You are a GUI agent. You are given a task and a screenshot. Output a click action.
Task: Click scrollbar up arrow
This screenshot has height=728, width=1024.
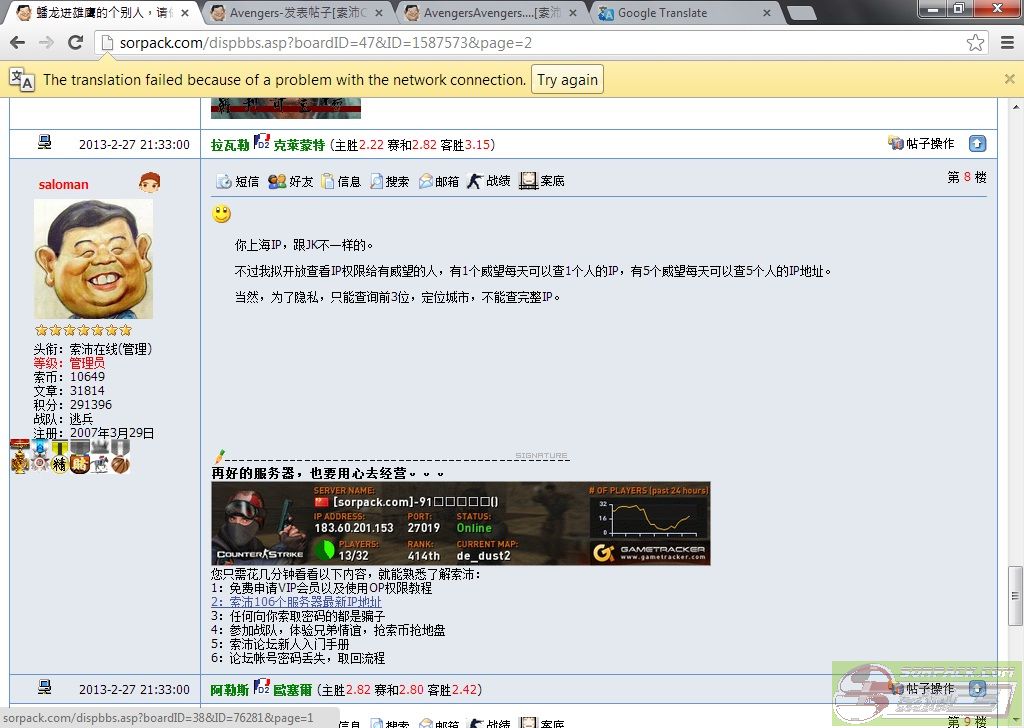[x=1016, y=106]
